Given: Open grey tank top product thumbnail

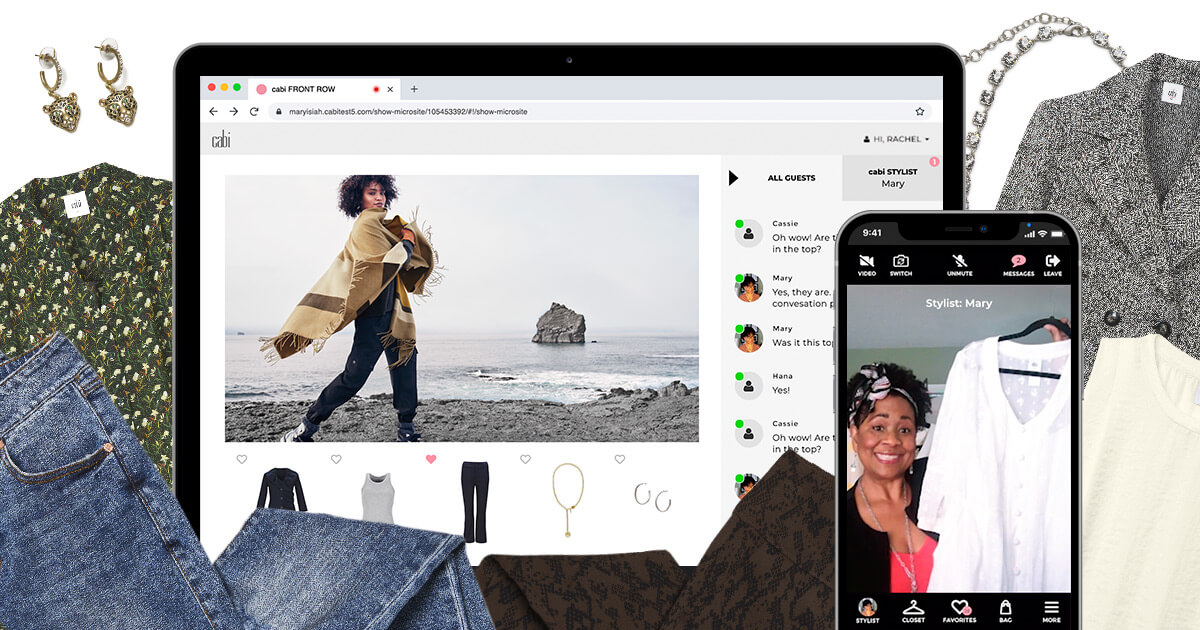Looking at the screenshot, I should [378, 497].
